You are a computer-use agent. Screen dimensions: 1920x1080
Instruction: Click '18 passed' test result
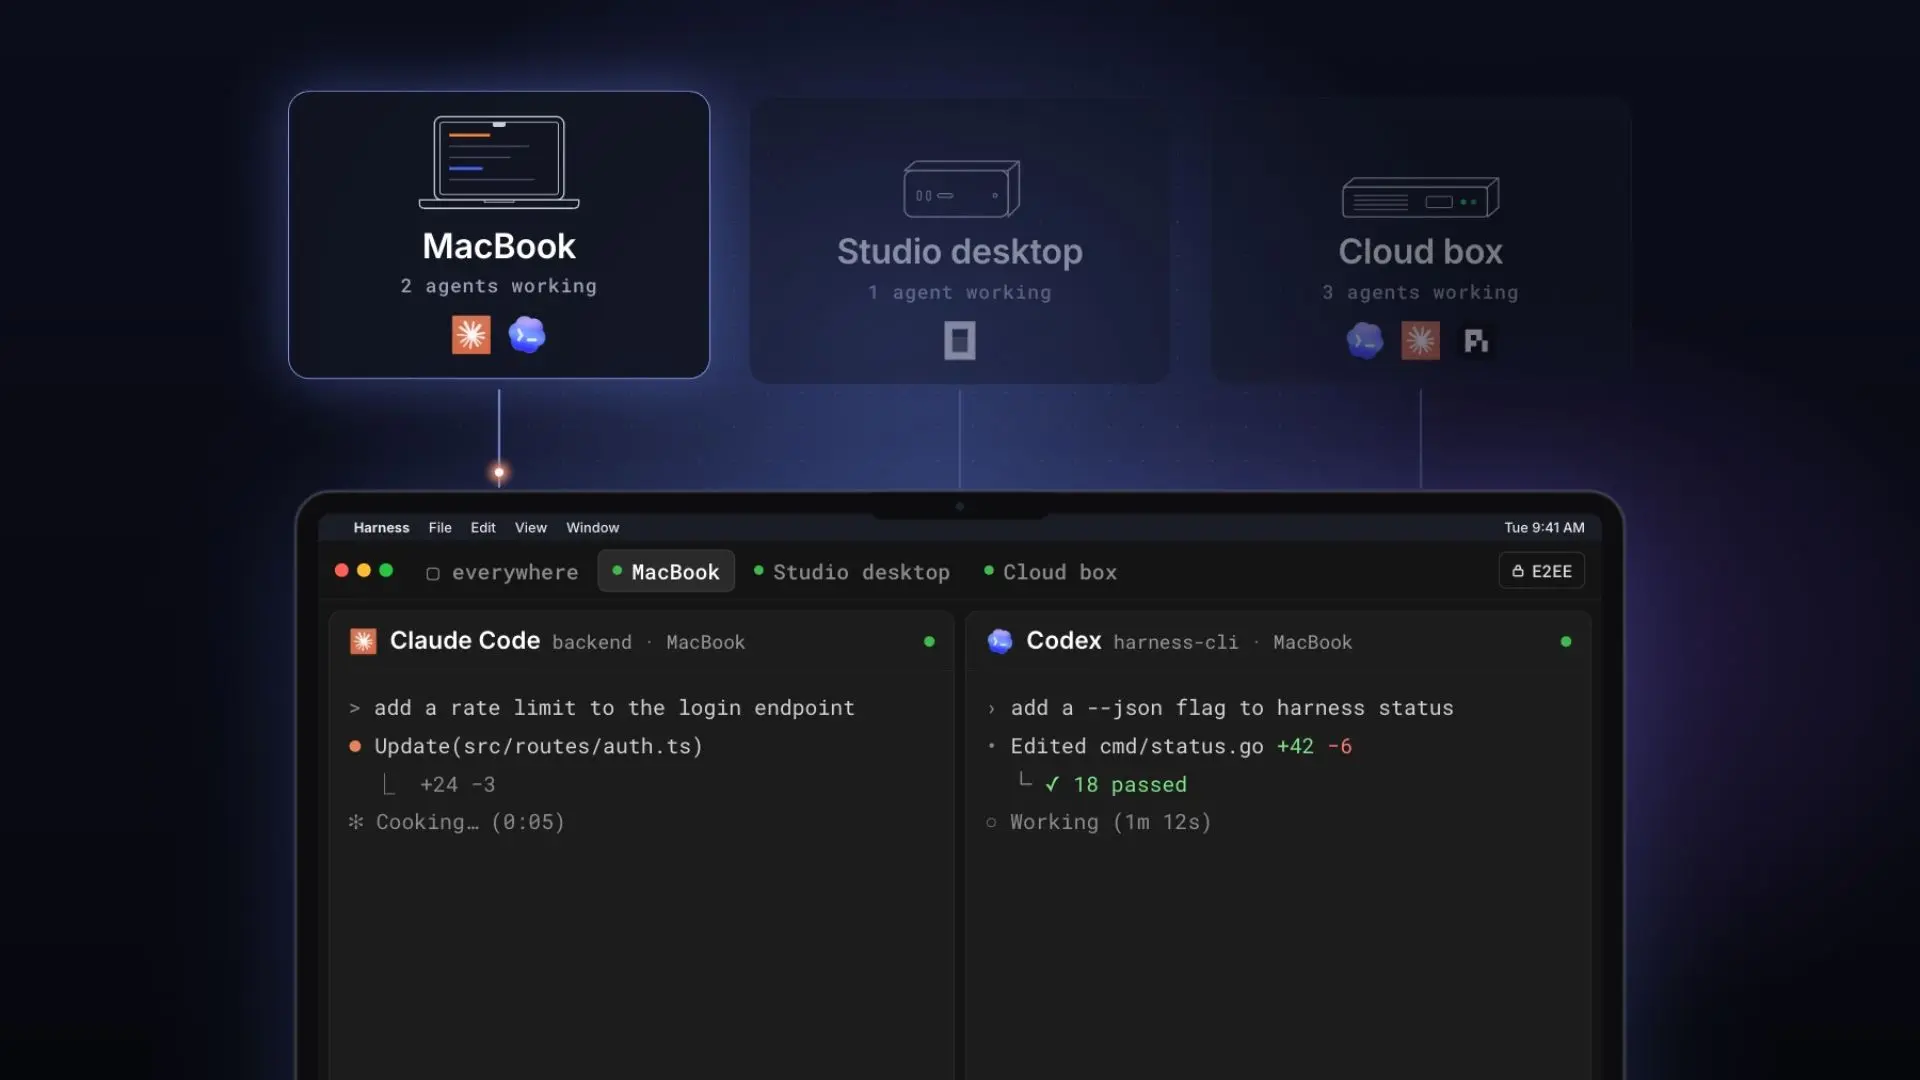point(1130,785)
